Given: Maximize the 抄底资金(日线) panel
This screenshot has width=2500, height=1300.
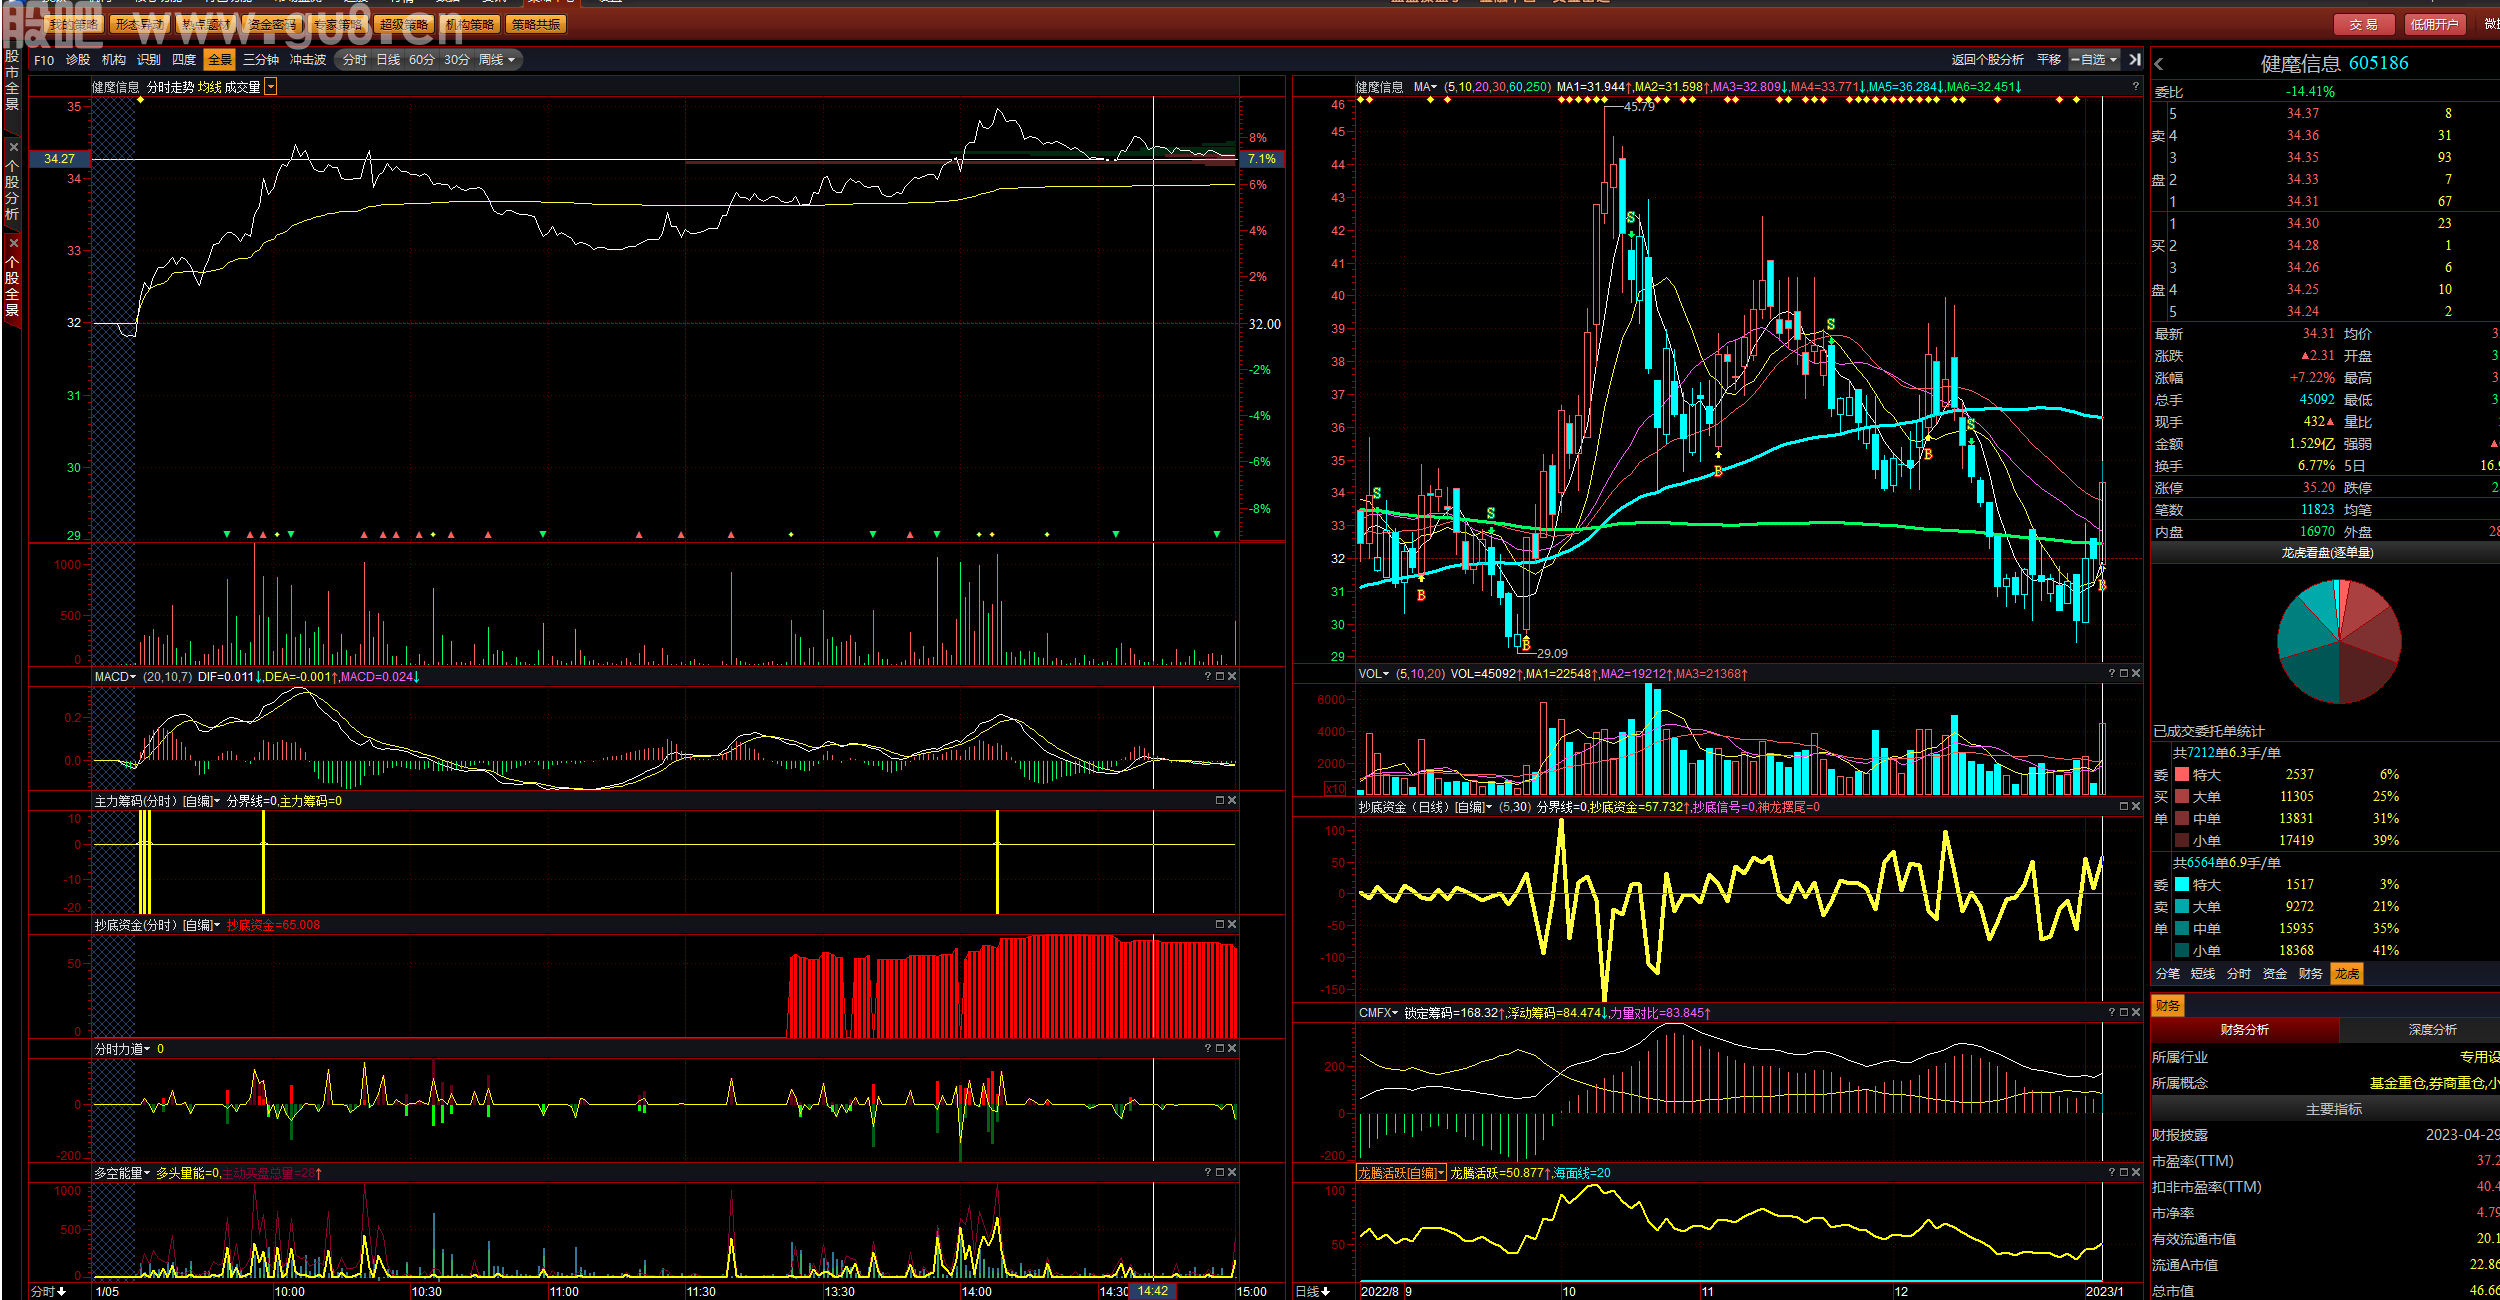Looking at the screenshot, I should coord(2124,807).
